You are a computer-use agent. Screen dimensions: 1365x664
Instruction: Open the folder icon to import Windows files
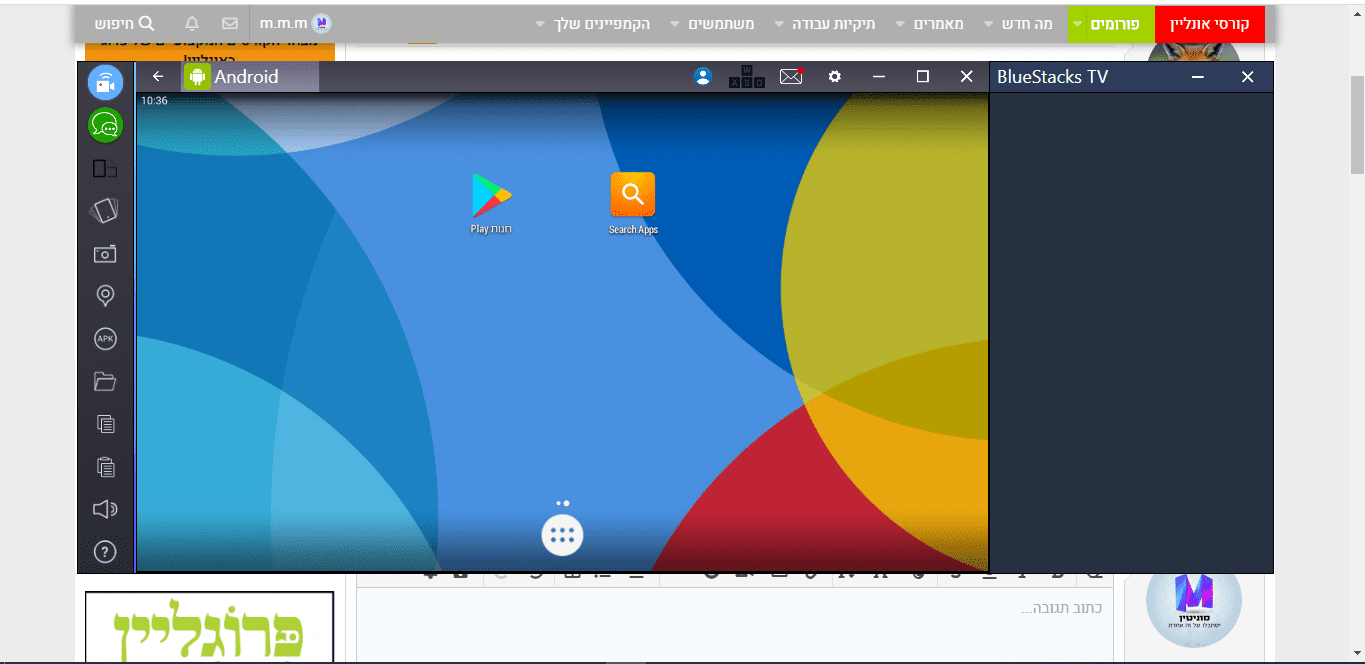[x=105, y=381]
